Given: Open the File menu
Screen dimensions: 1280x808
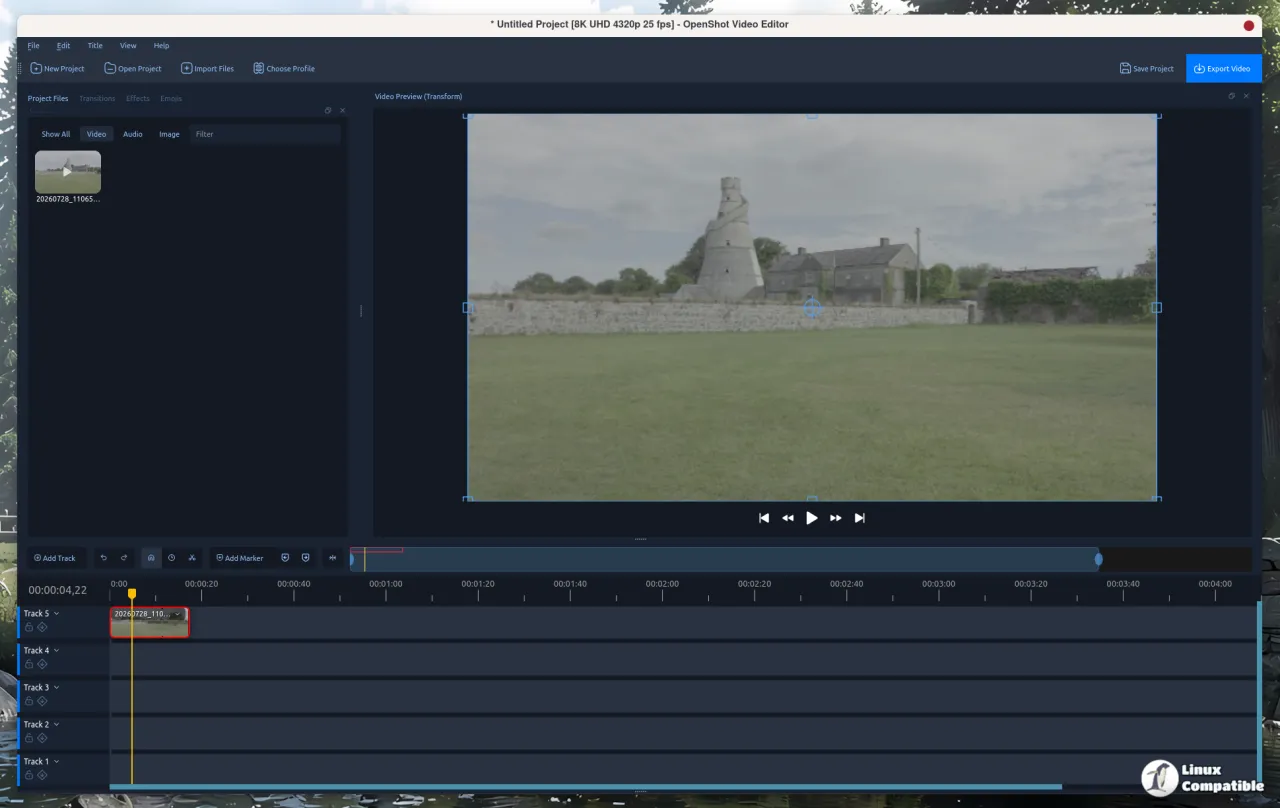Looking at the screenshot, I should [x=33, y=46].
